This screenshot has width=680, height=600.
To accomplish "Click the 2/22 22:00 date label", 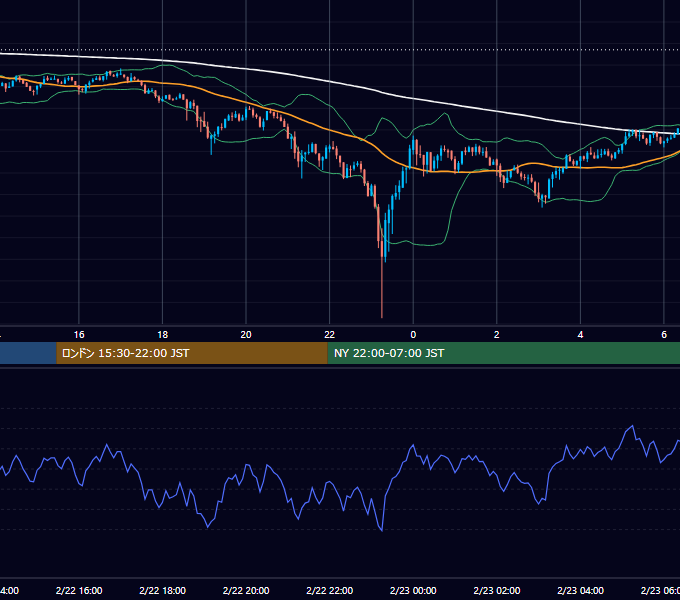I will click(x=330, y=590).
